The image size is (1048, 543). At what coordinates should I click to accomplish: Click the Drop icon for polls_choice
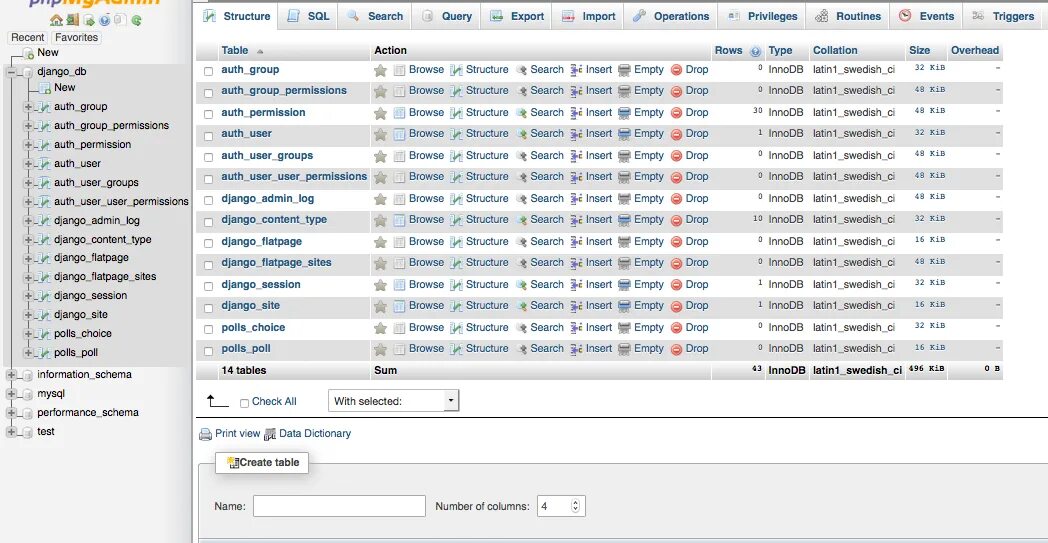[676, 328]
